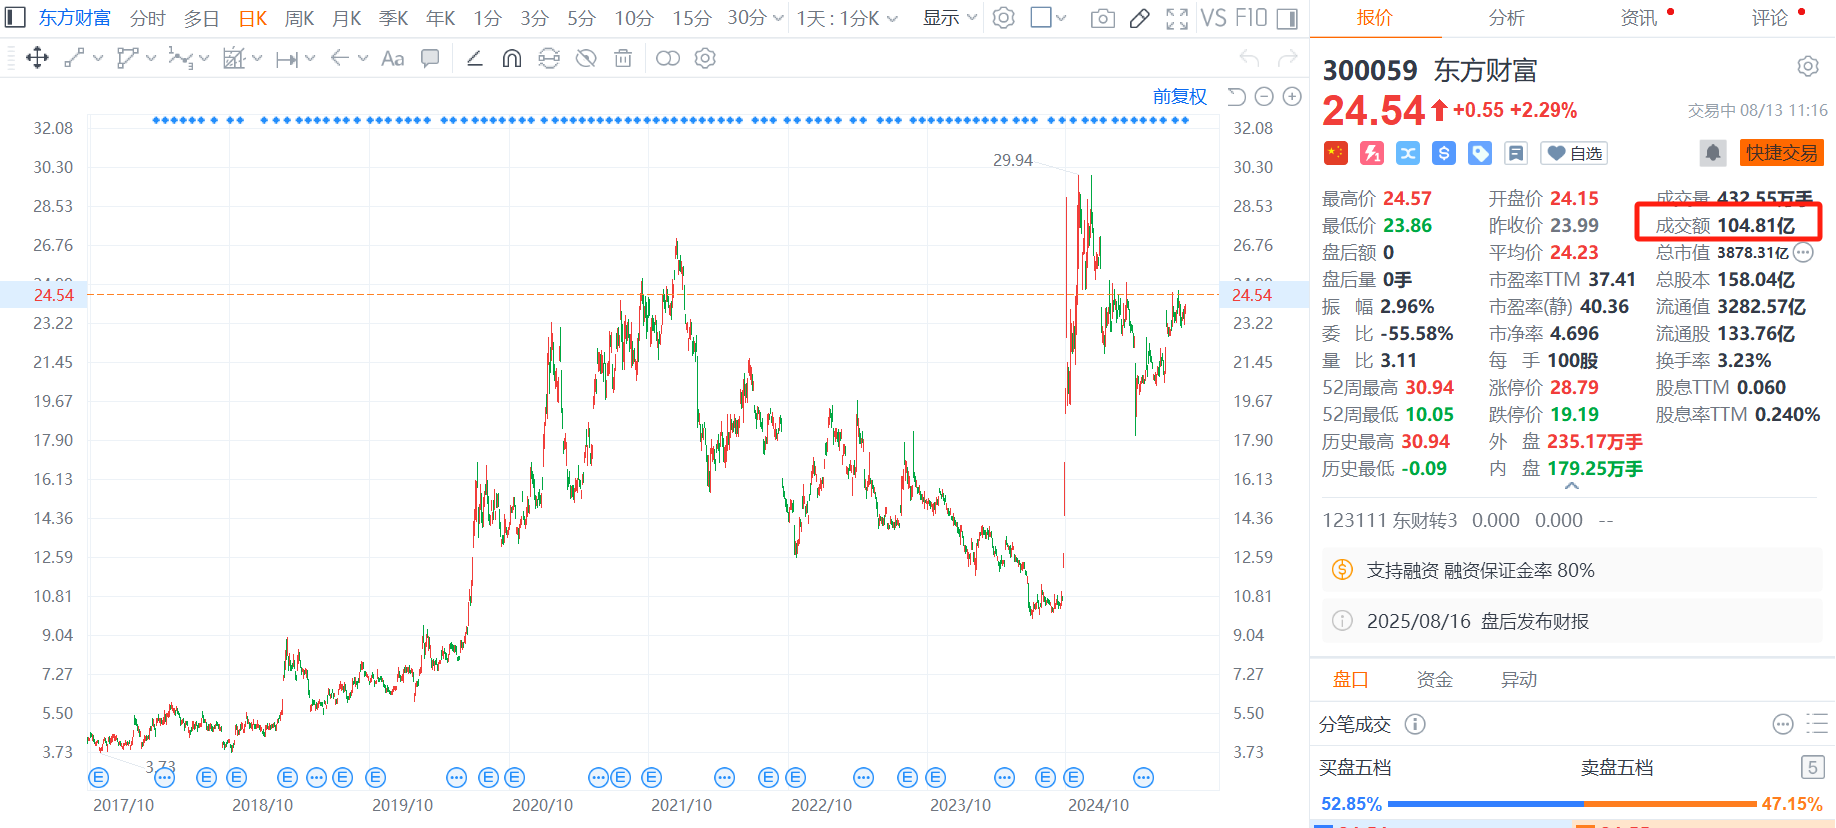Viewport: 1836px width, 828px height.
Task: Switch to 周K weekly candlestick
Action: pyautogui.click(x=300, y=18)
